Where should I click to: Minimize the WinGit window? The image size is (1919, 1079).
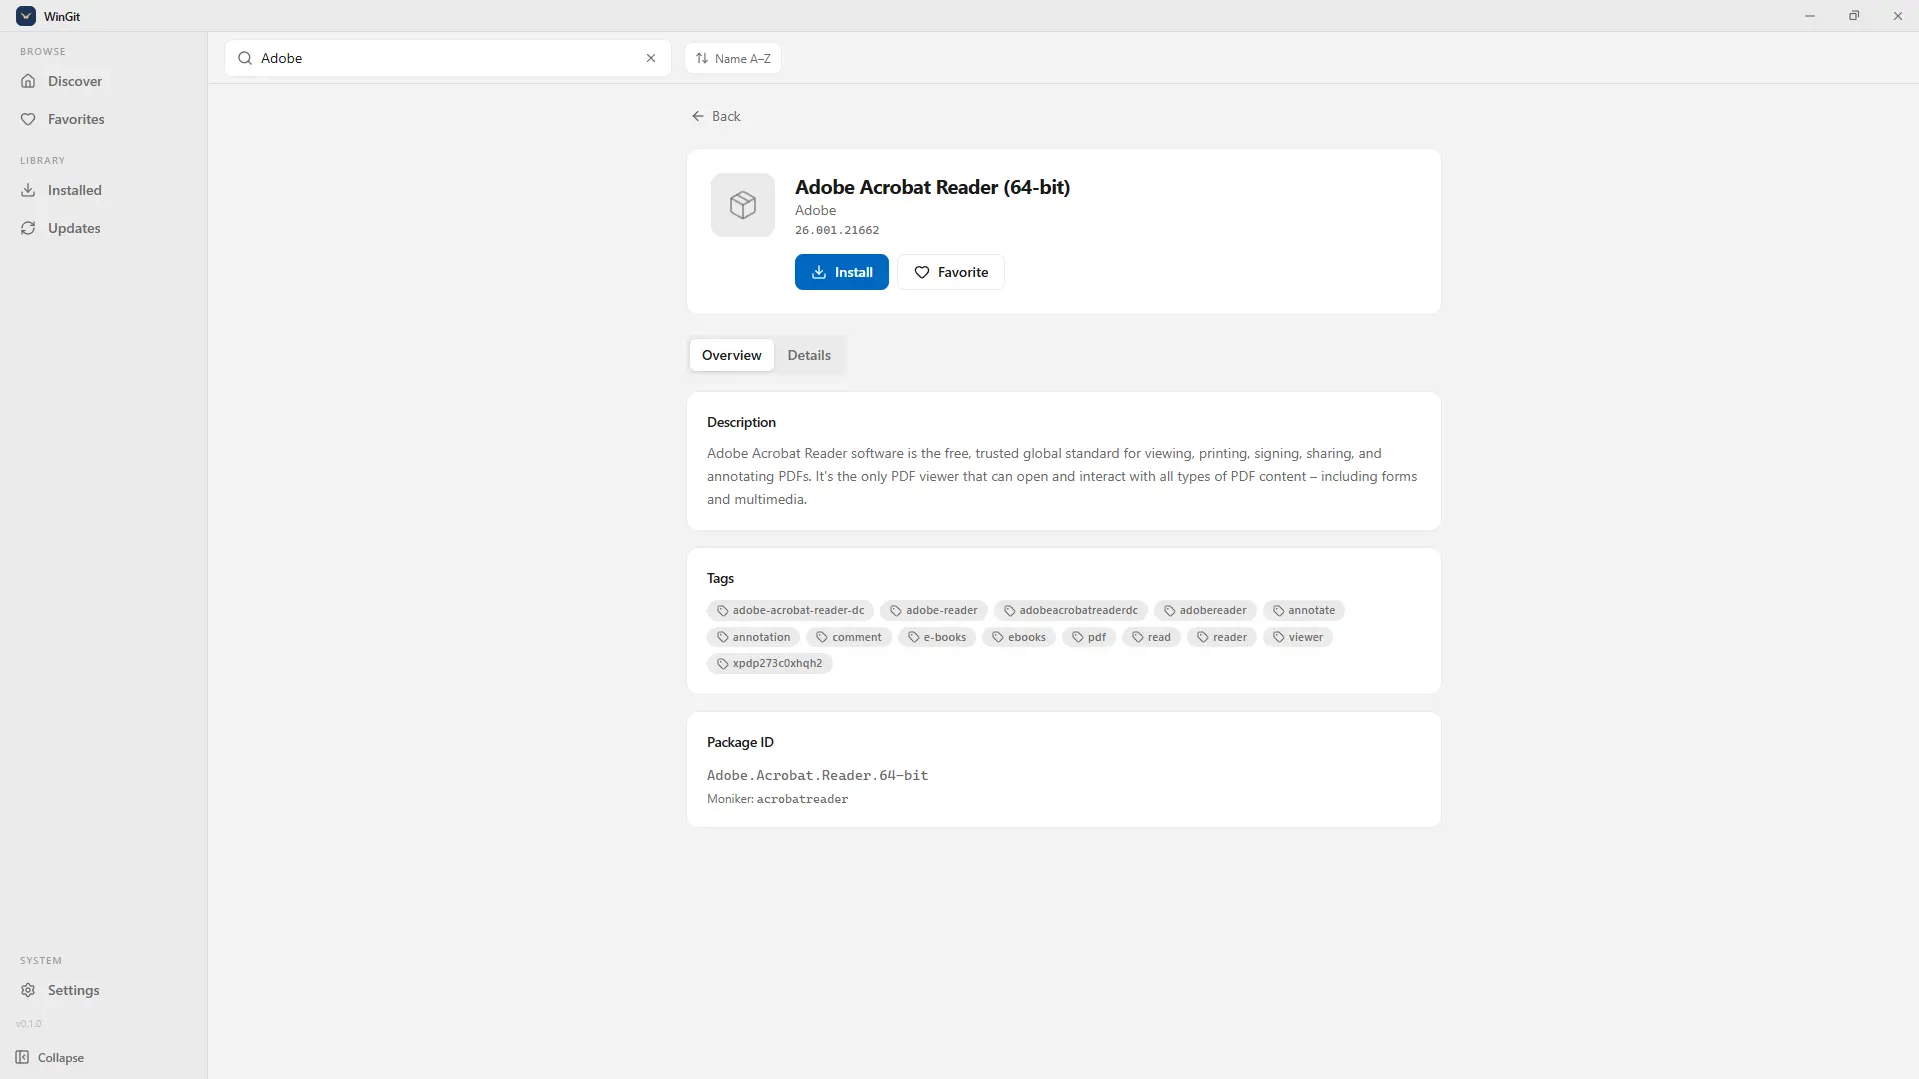click(1810, 16)
